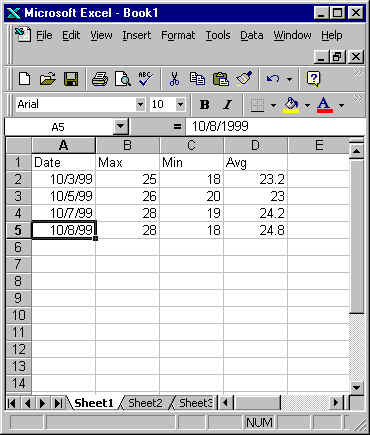The width and height of the screenshot is (370, 435).
Task: Open the Data menu
Action: pyautogui.click(x=252, y=35)
